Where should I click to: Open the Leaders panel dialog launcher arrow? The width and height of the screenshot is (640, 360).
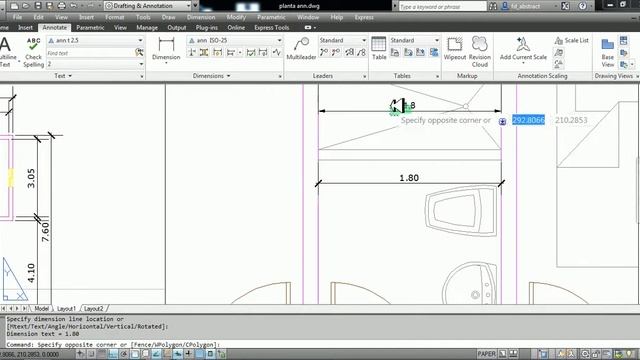point(364,76)
